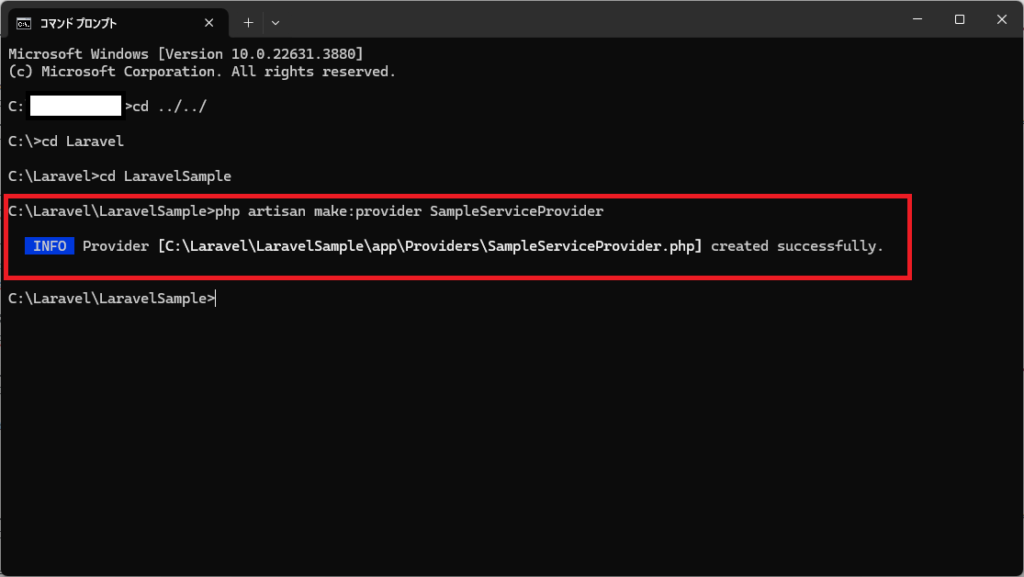Click the 'cd ../../' command text
1024x577 pixels.
(x=170, y=106)
